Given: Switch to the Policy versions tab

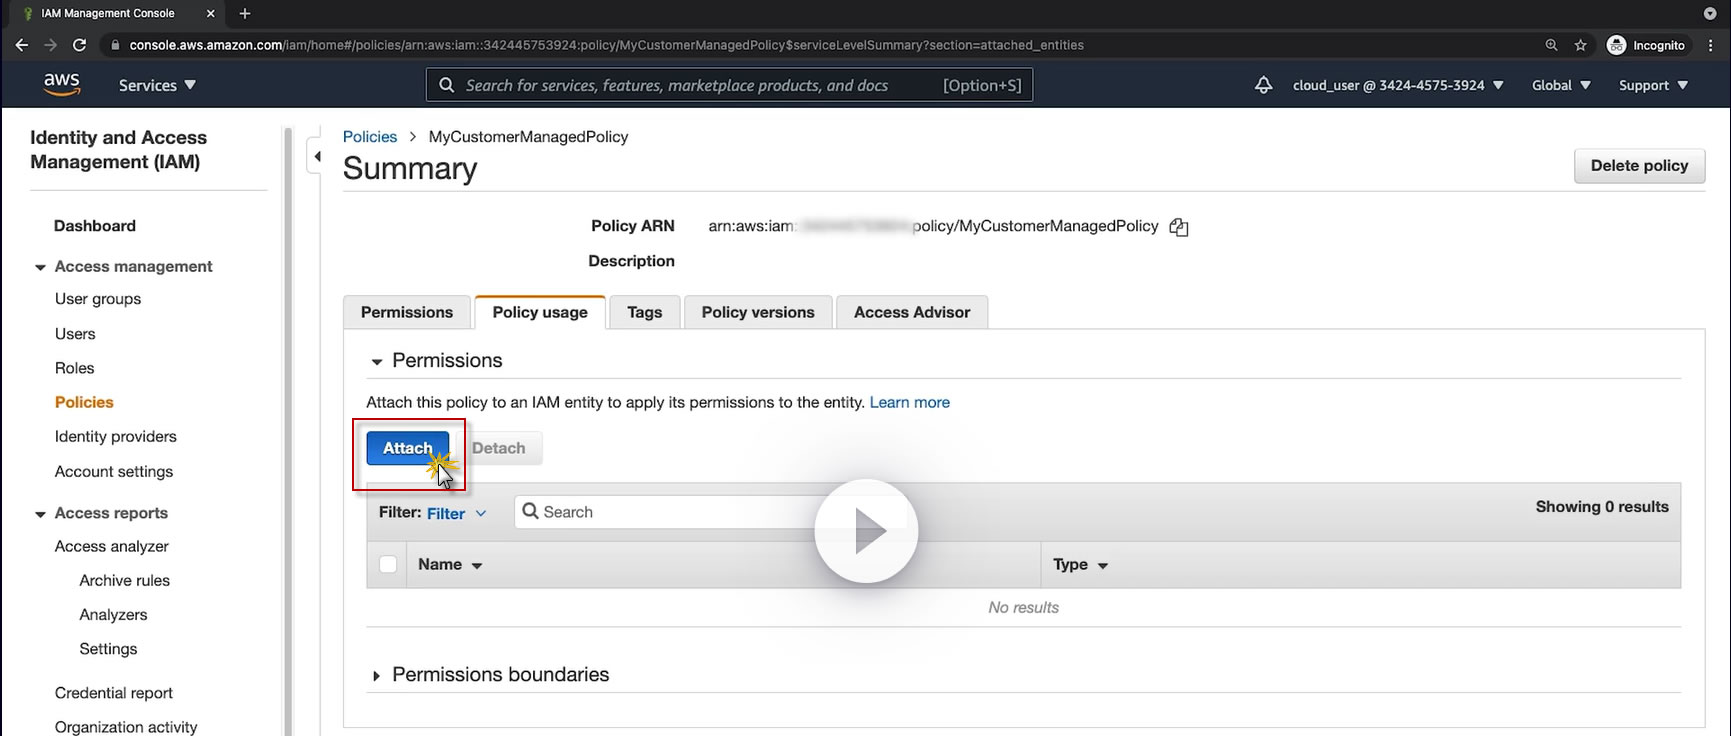Looking at the screenshot, I should pos(757,312).
